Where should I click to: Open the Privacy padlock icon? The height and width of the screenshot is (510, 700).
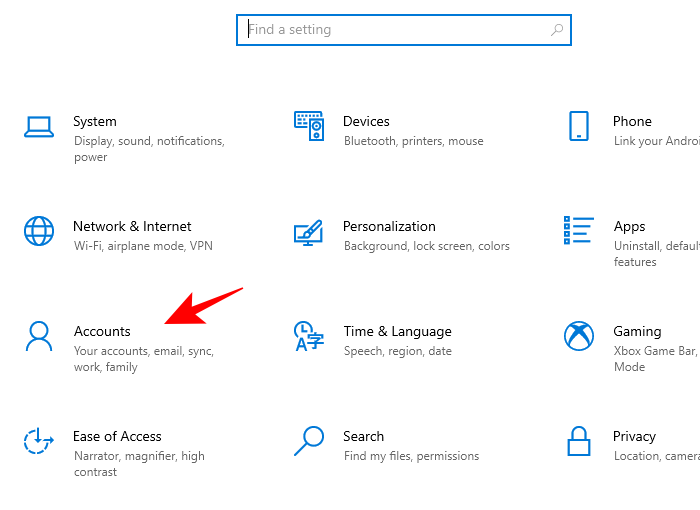tap(579, 441)
